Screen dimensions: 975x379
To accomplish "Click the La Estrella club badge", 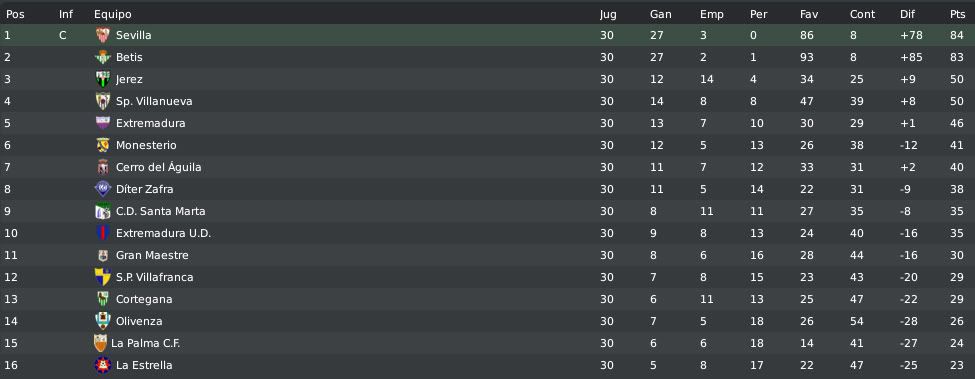I will coord(103,365).
